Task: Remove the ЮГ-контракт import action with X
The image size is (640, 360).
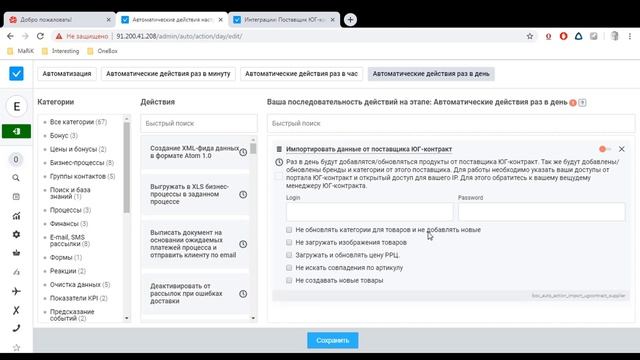Action: tap(621, 149)
